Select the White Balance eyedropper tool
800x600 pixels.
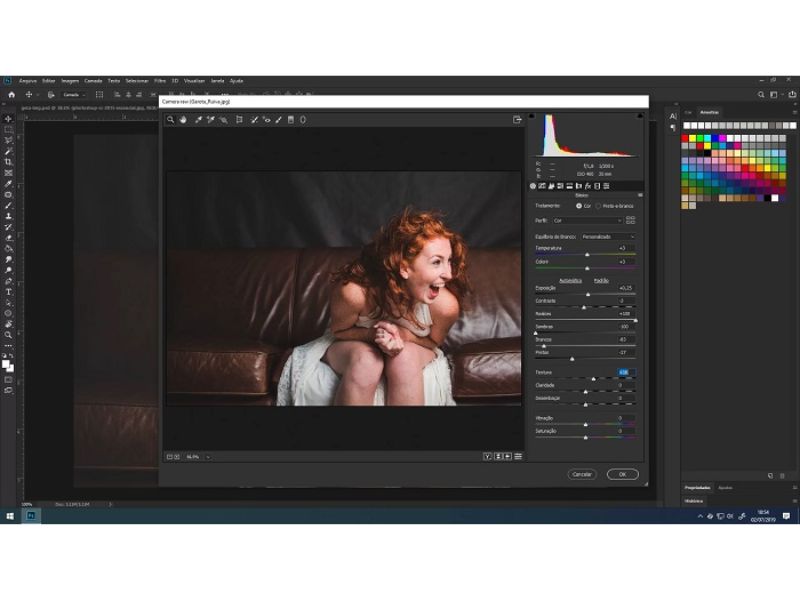coord(198,120)
